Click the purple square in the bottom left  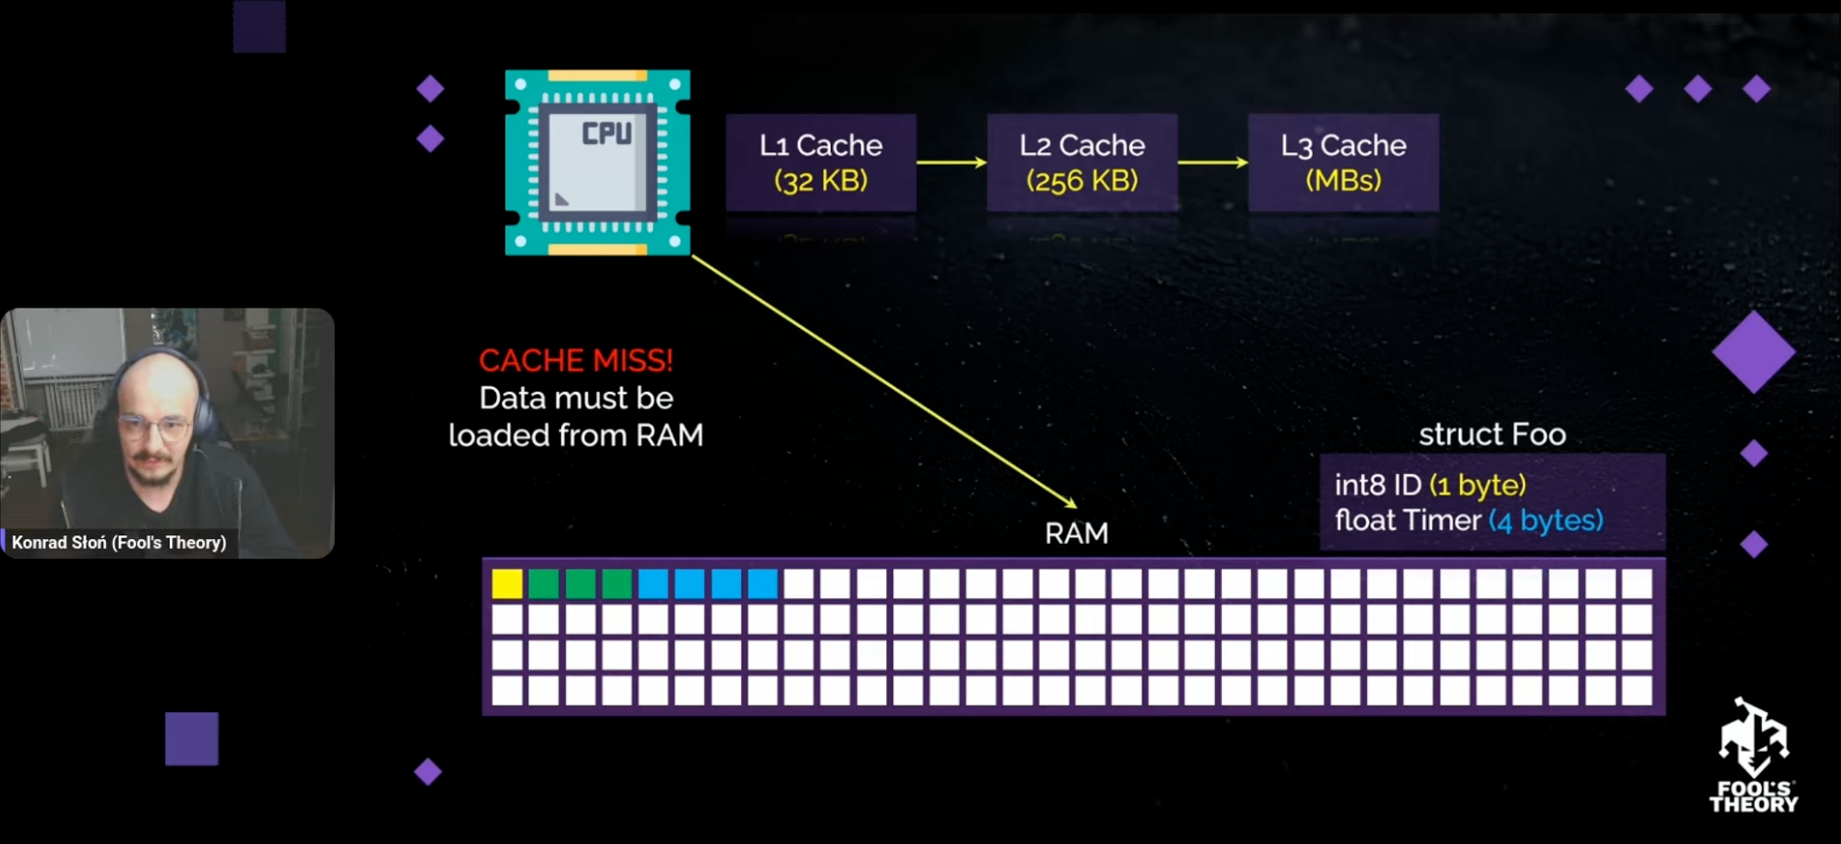coord(191,738)
